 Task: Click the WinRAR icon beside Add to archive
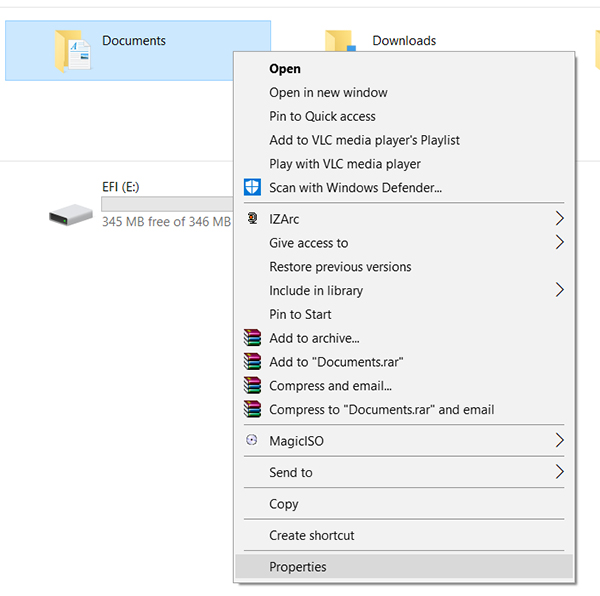point(252,338)
